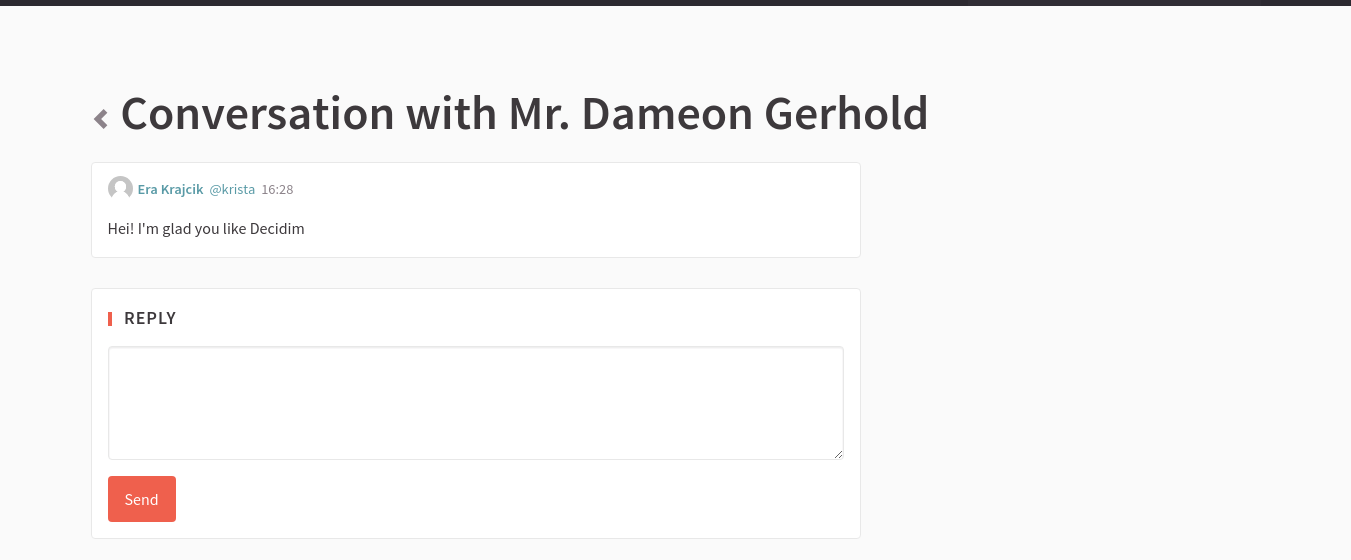Click the word 'Conversation' in the title

[x=258, y=114]
